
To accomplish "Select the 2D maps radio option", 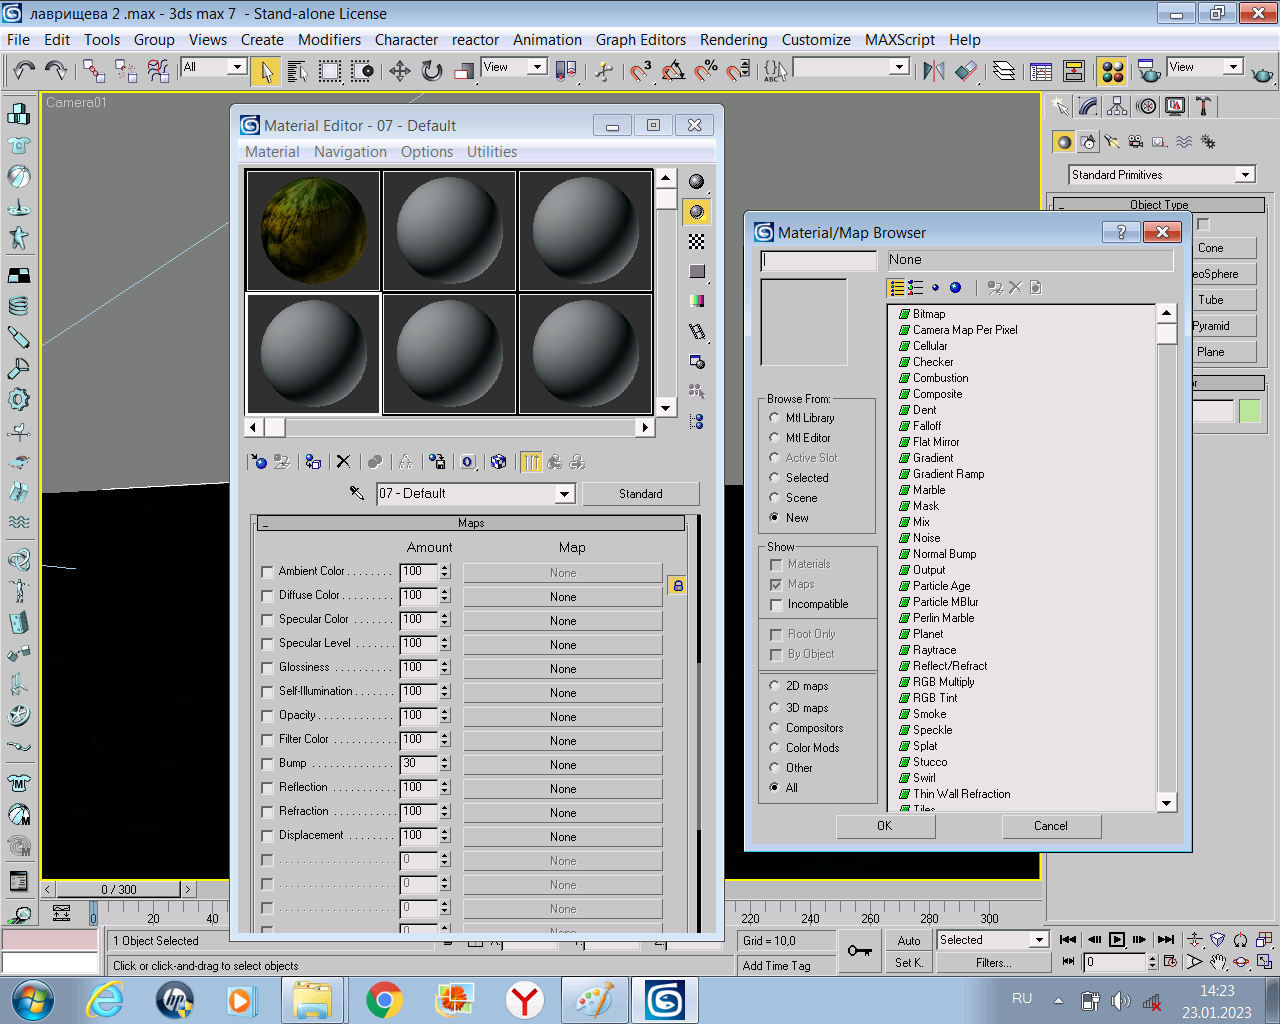I will click(774, 686).
